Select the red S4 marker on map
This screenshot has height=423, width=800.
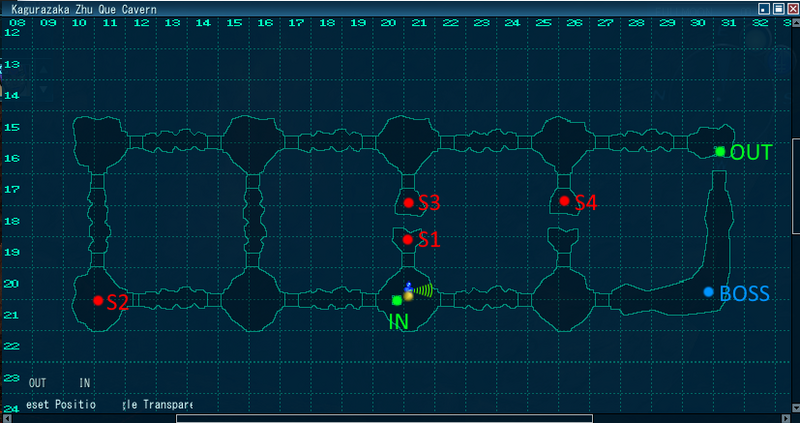[565, 201]
